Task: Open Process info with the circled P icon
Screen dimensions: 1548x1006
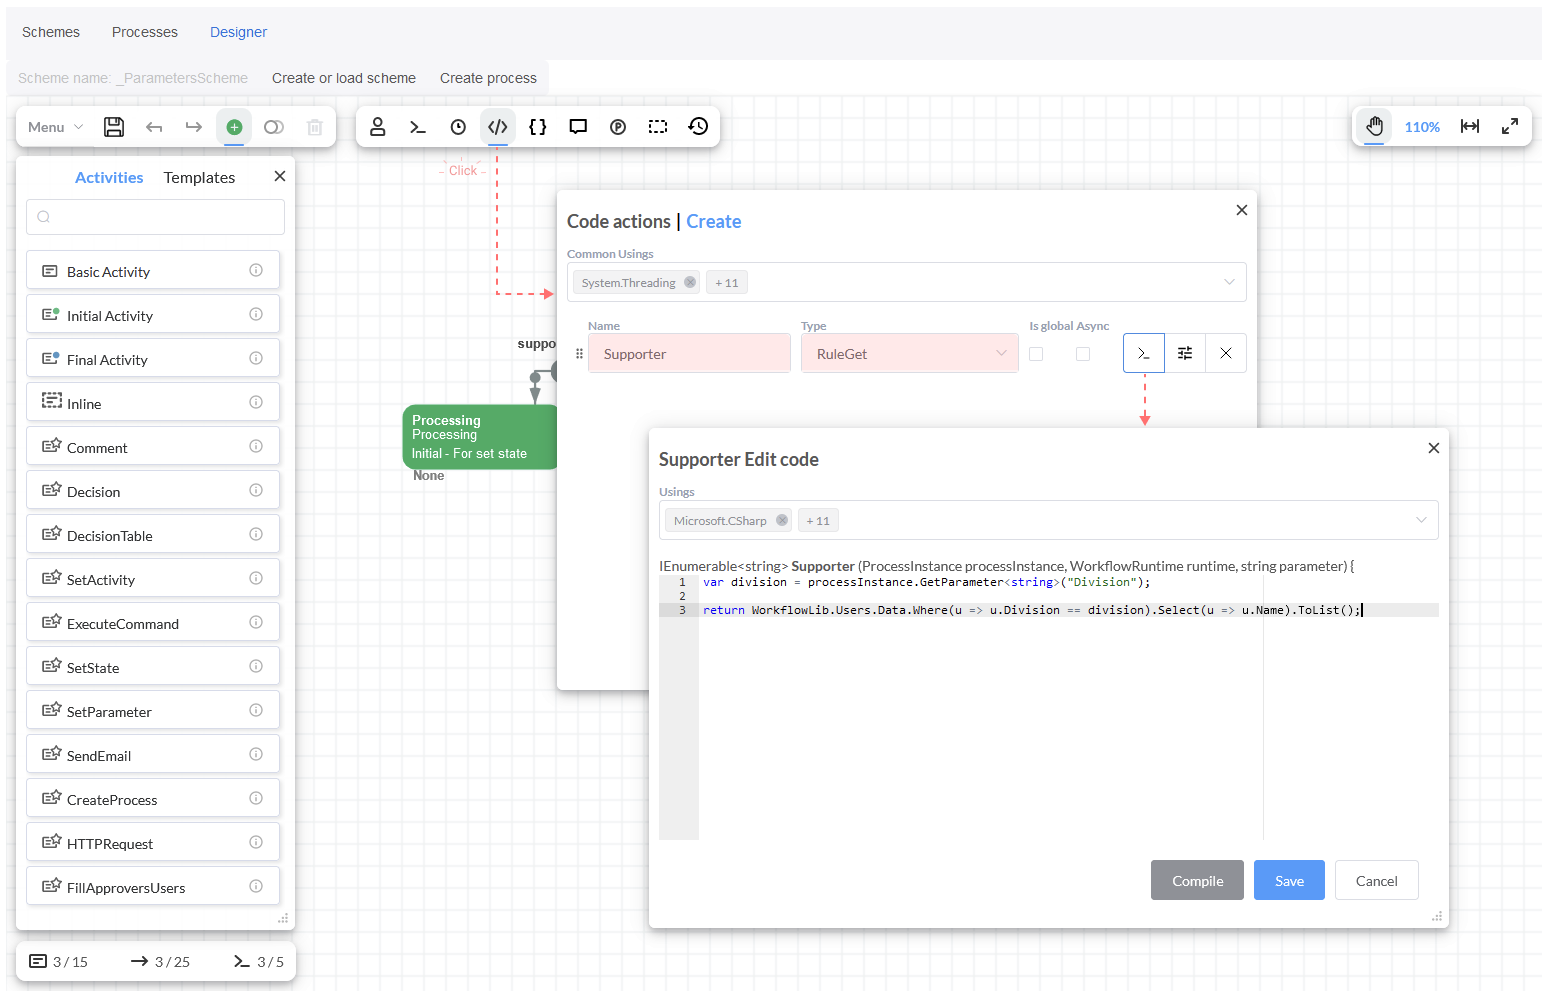Action: coord(618,127)
